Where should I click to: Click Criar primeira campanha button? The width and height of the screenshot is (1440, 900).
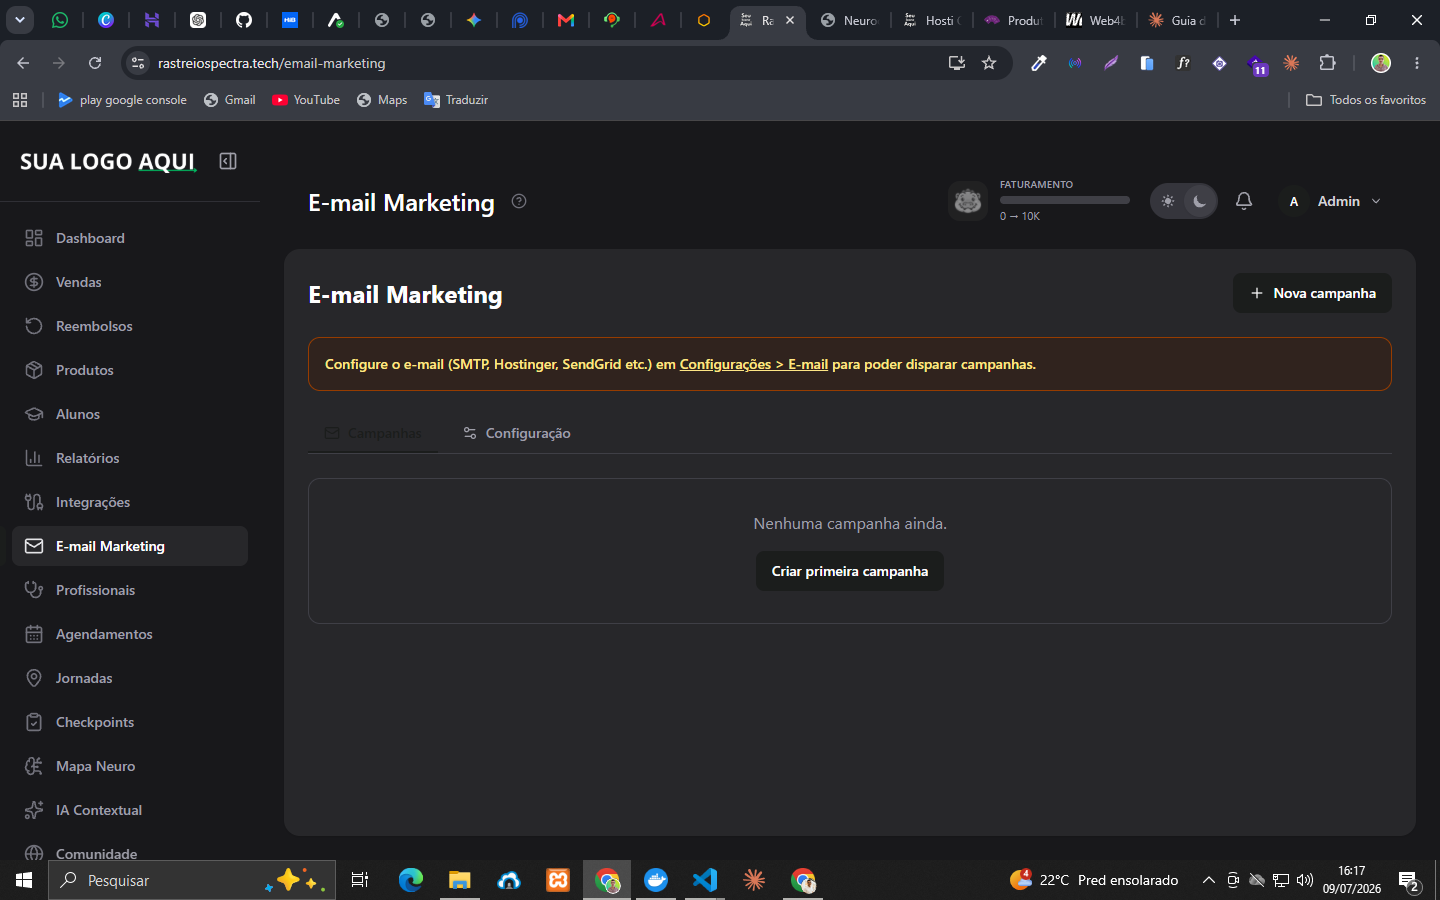click(850, 571)
